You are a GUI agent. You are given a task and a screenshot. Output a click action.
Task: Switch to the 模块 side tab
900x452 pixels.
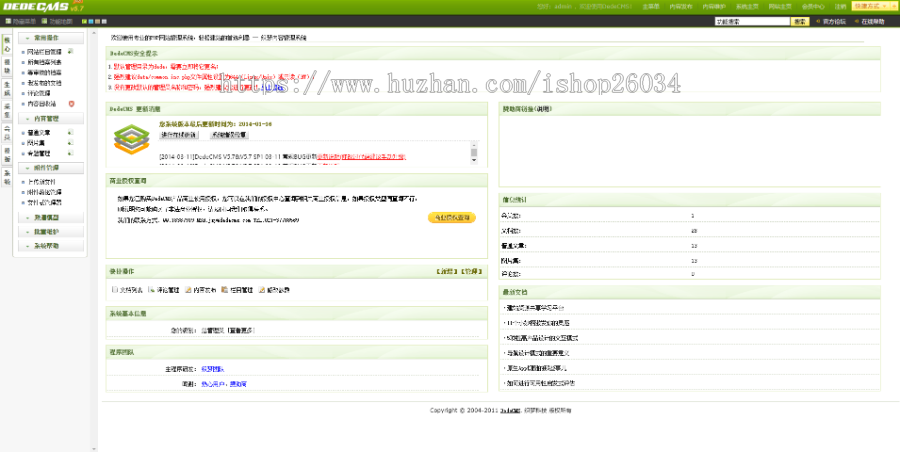coord(7,66)
